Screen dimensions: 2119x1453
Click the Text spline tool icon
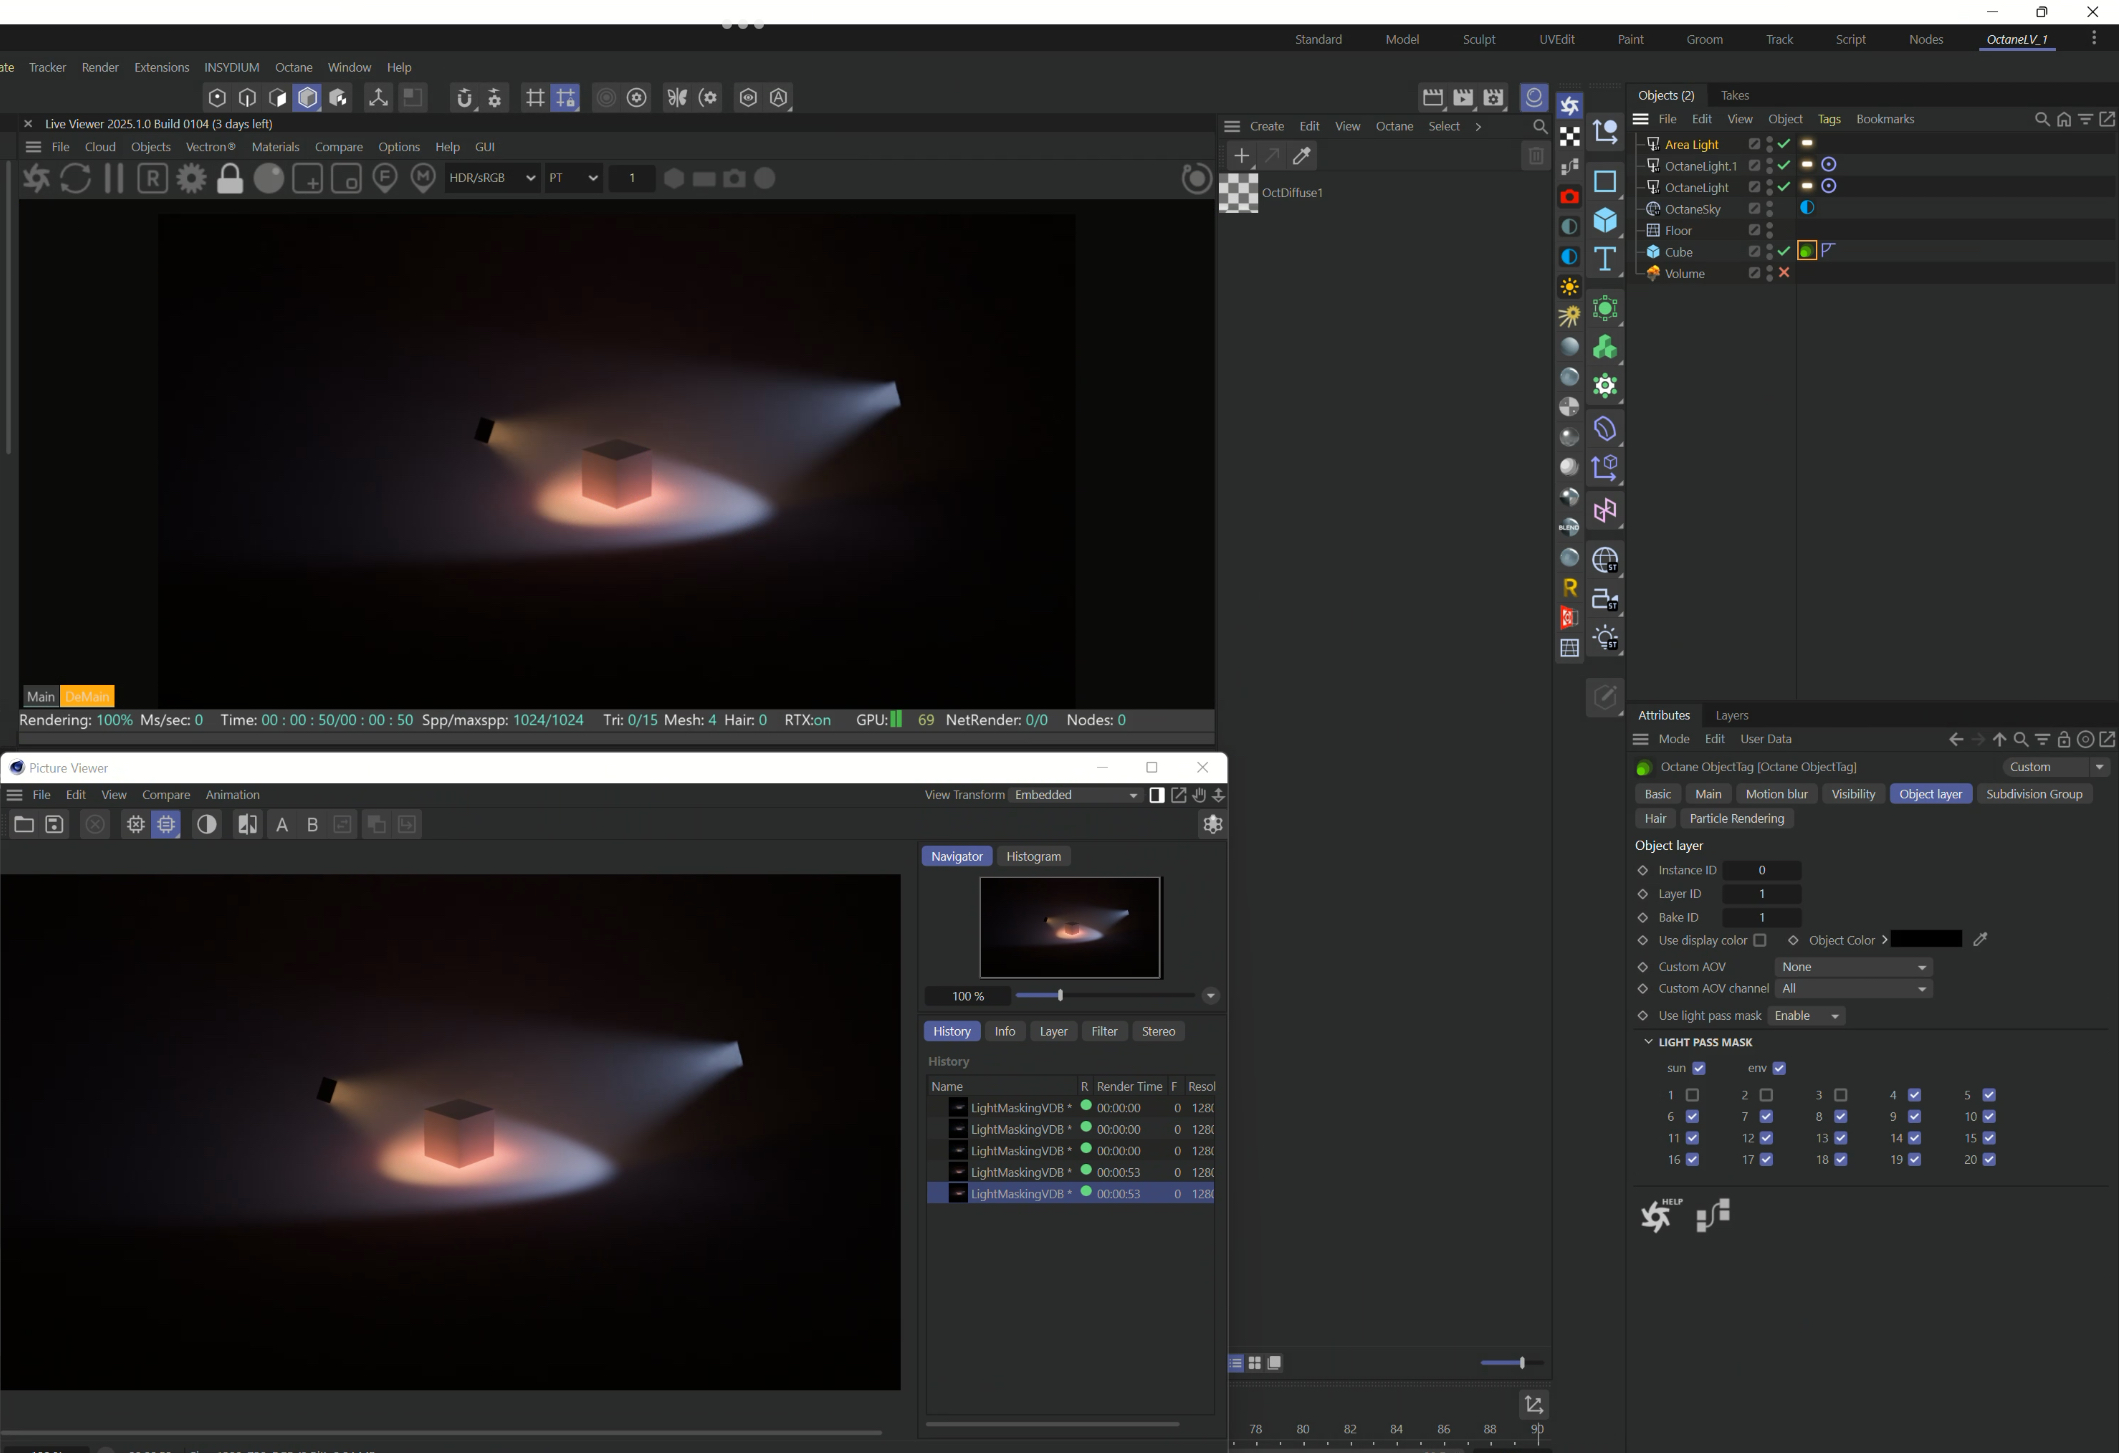coord(1604,259)
